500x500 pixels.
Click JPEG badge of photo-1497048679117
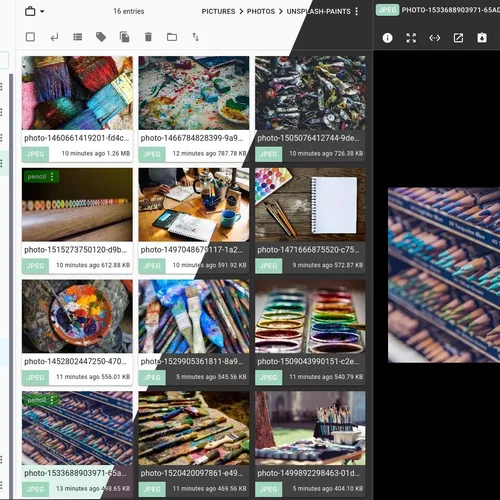[x=152, y=266]
